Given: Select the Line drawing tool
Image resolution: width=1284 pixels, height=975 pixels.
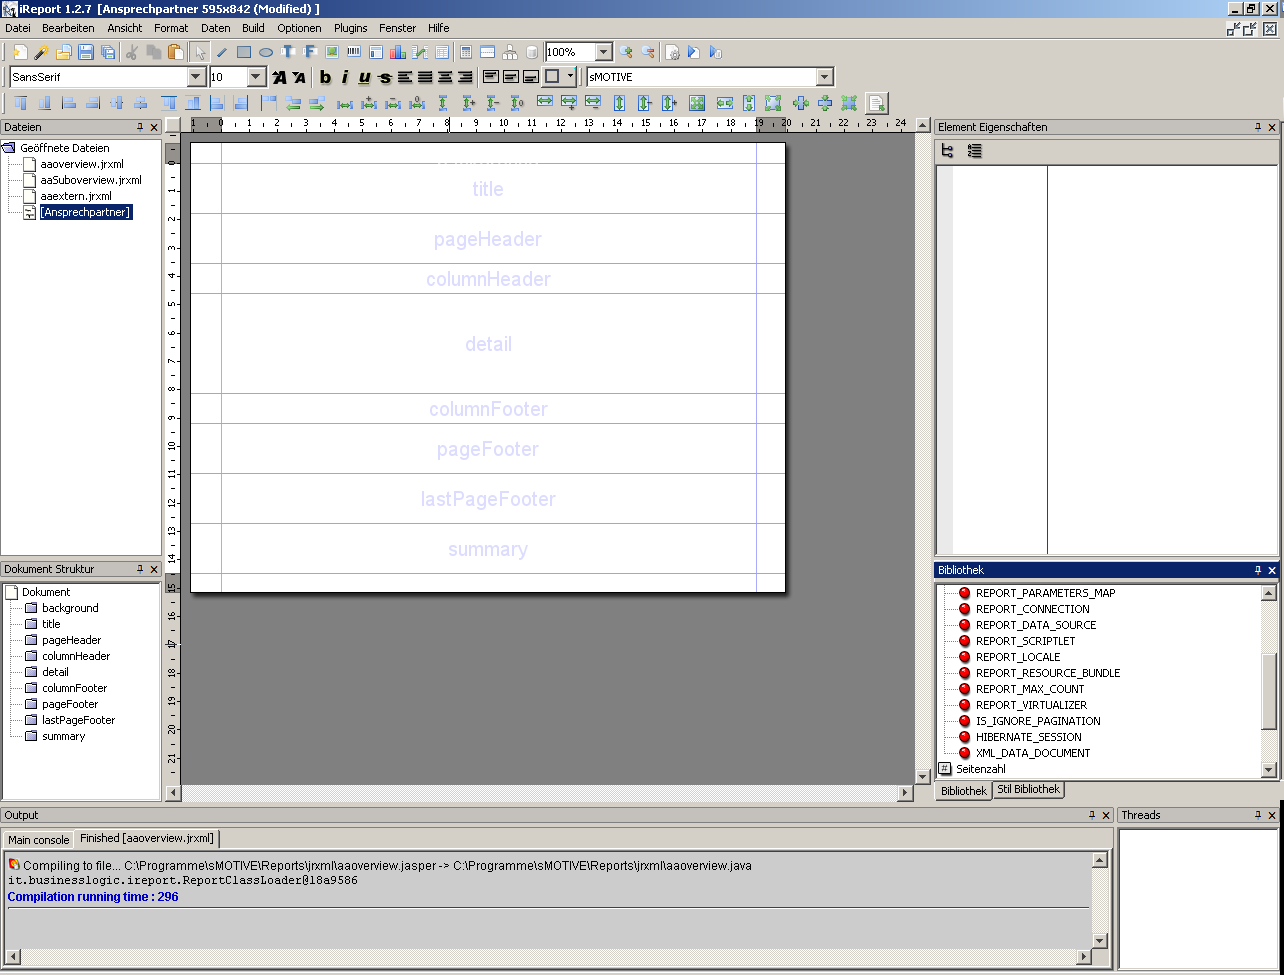Looking at the screenshot, I should click(222, 52).
